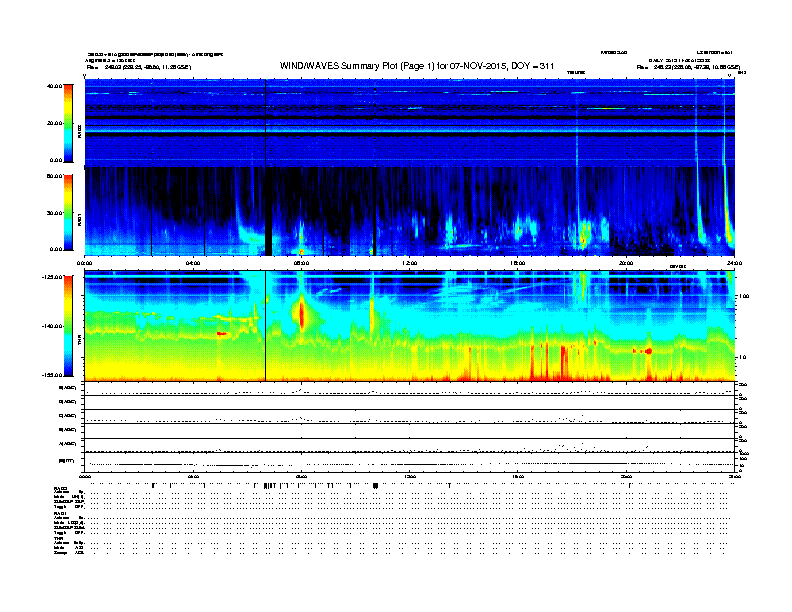The width and height of the screenshot is (792, 612).
Task: Select the 40.00 label on RAD2 color scale
Action: pos(55,86)
